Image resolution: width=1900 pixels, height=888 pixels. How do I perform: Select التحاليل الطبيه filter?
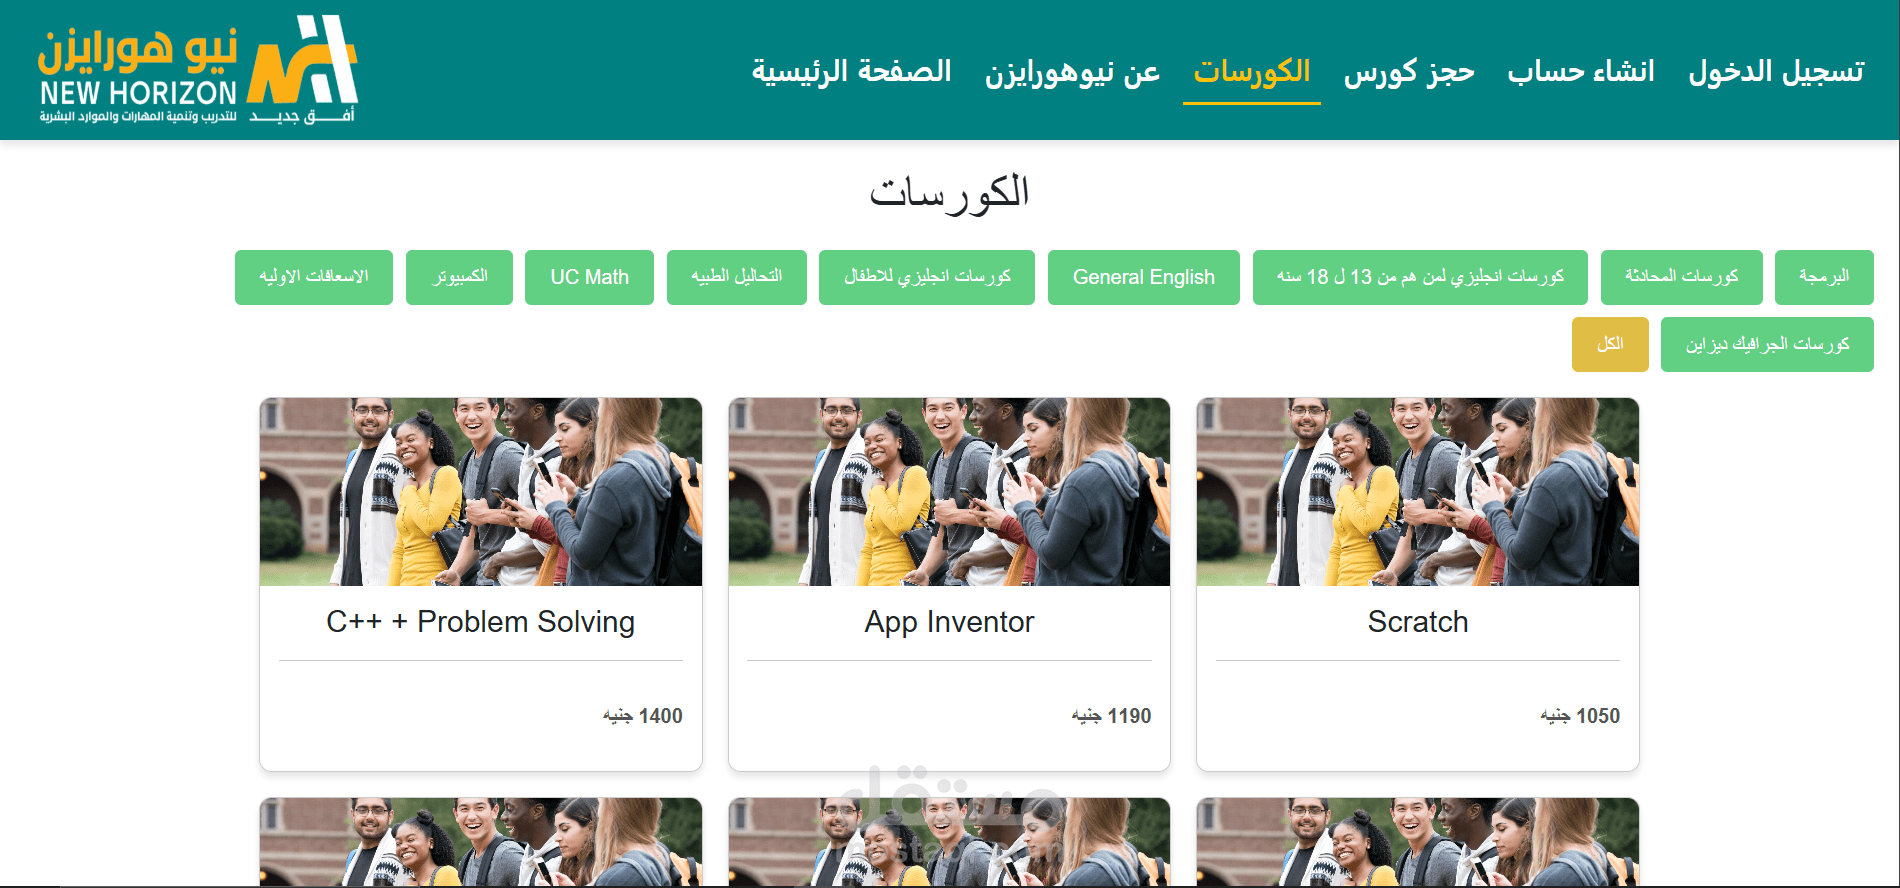click(737, 277)
